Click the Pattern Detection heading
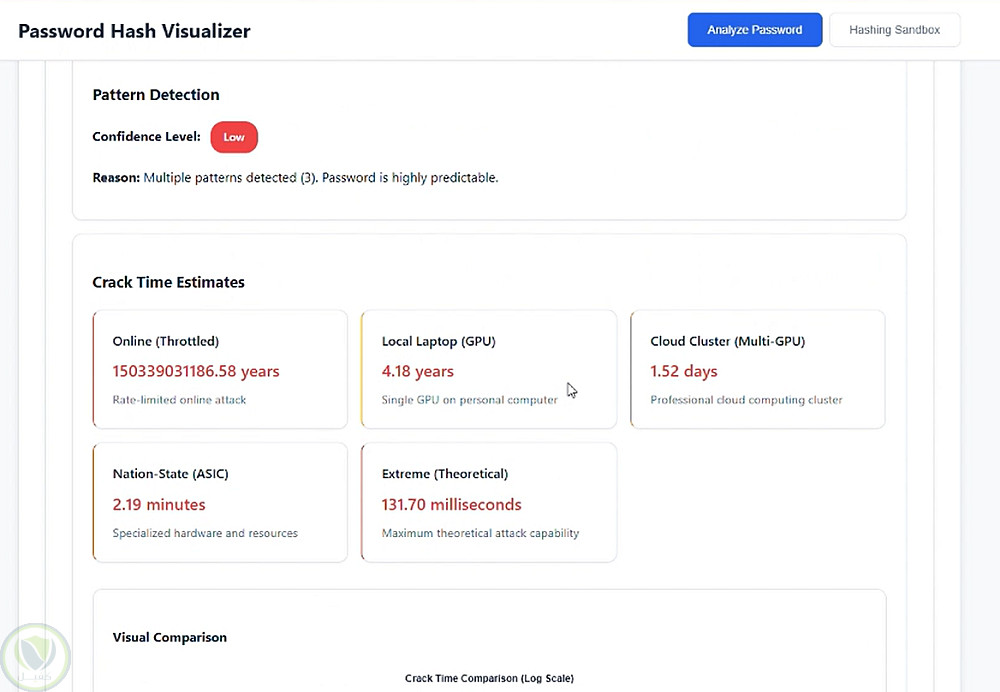 pos(156,95)
